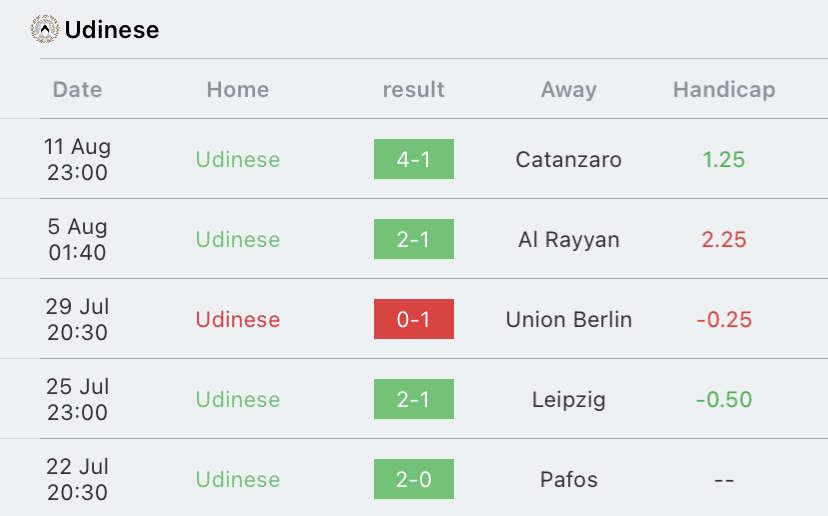The height and width of the screenshot is (516, 828).
Task: Click the red Udinese name in 29 Jul row
Action: [x=238, y=320]
